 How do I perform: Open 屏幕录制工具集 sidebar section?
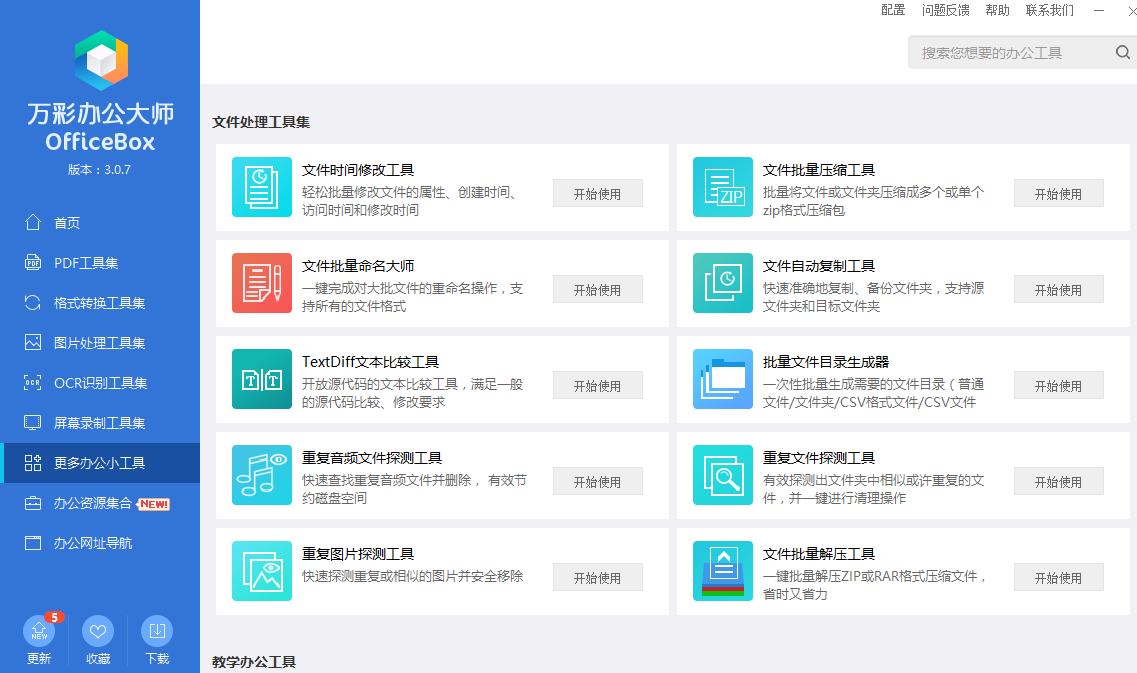click(100, 423)
